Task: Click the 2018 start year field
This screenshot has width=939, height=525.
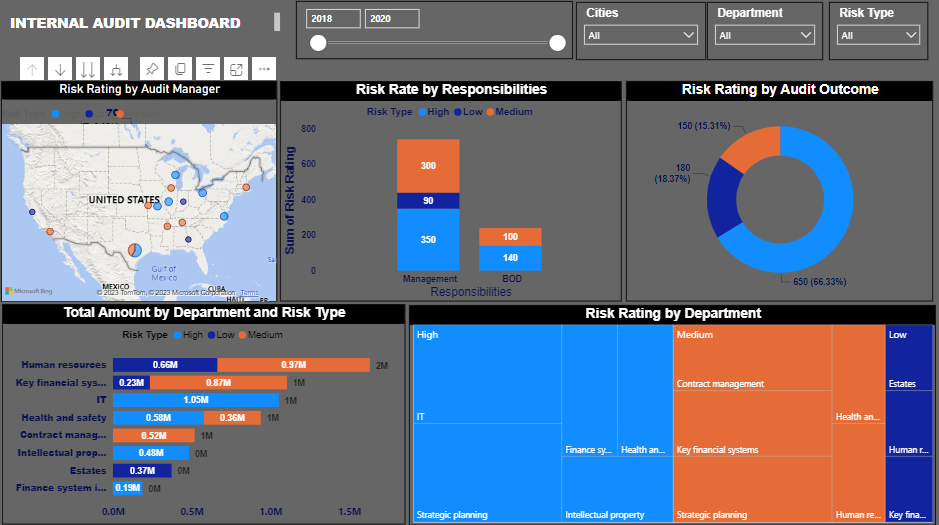Action: coord(333,18)
